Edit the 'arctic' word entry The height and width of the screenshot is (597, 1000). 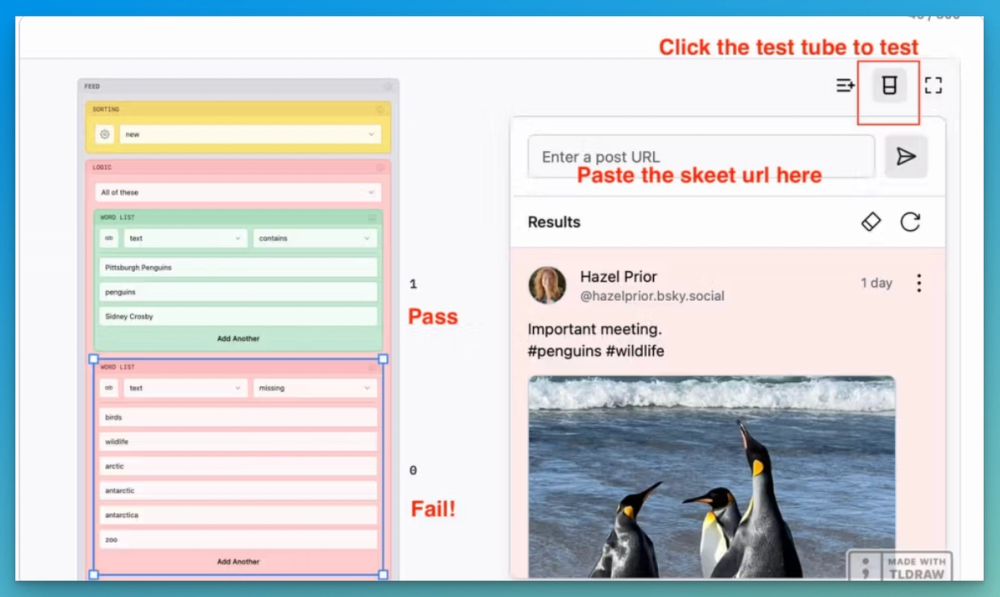pos(238,466)
